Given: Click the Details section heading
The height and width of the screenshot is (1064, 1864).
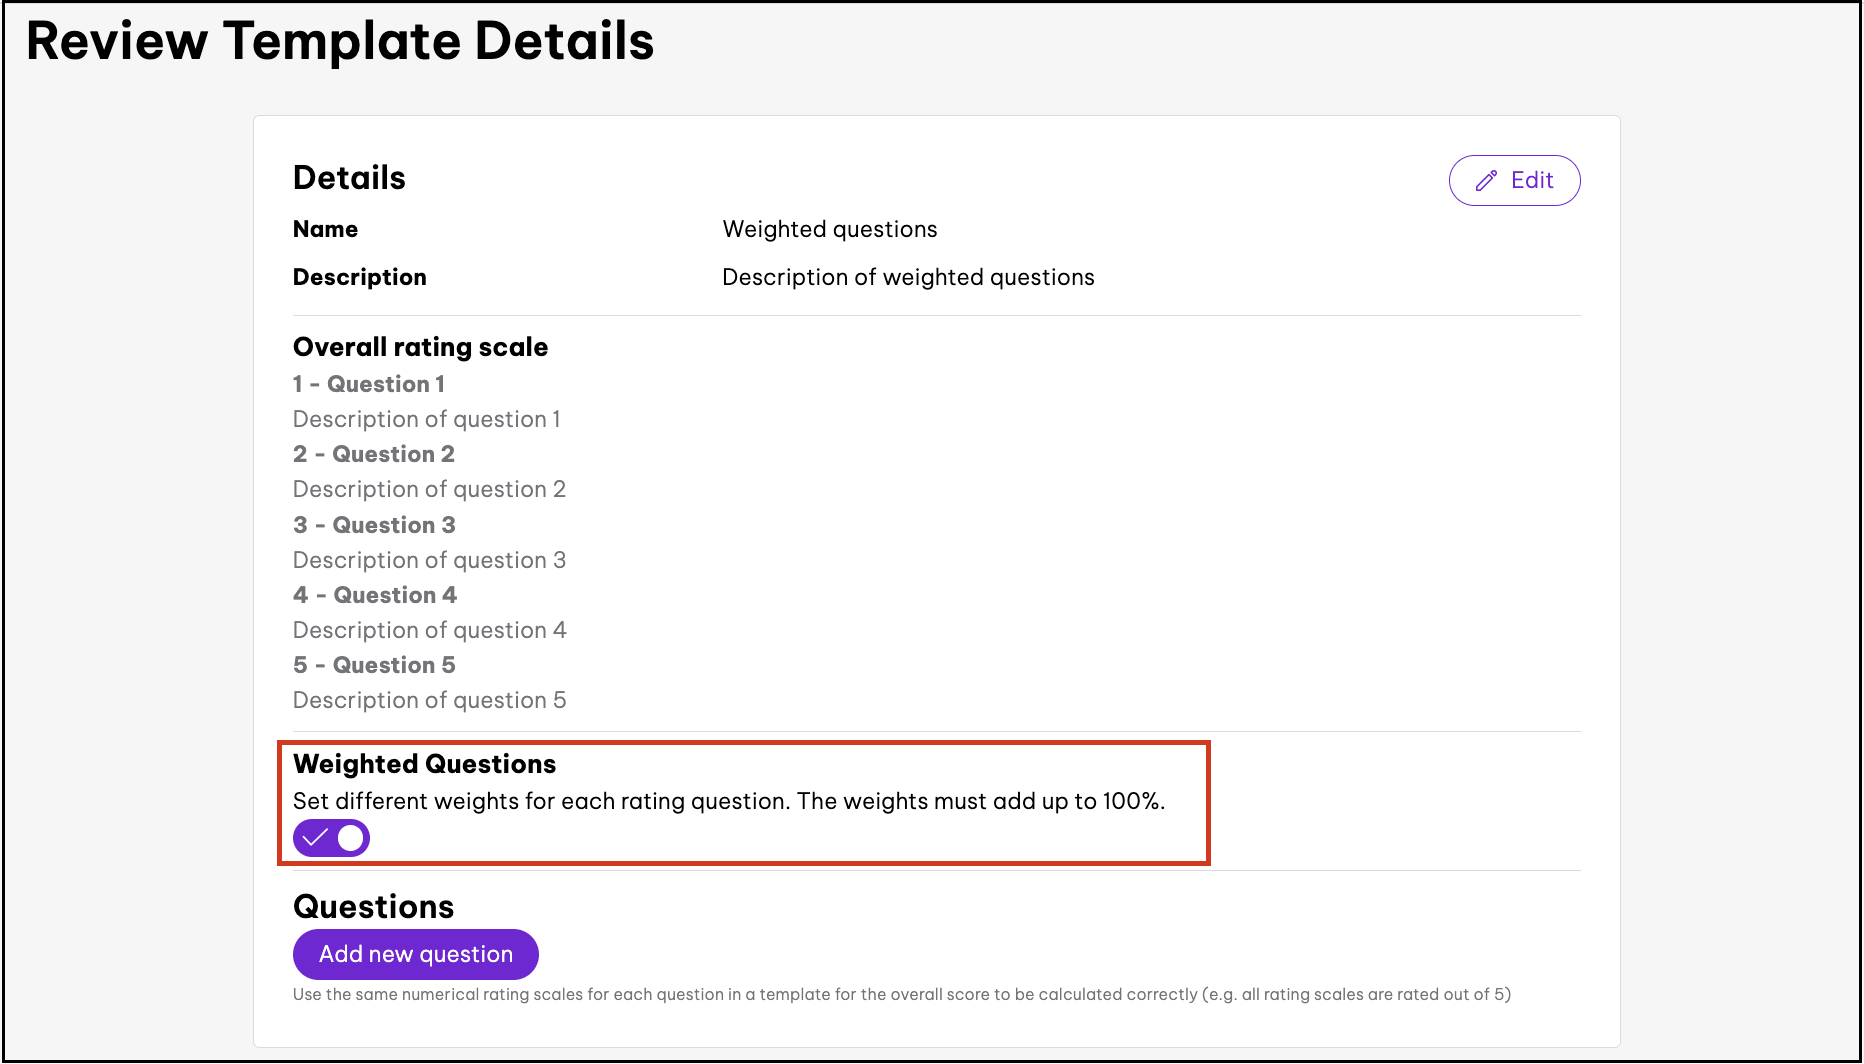Looking at the screenshot, I should pos(349,178).
